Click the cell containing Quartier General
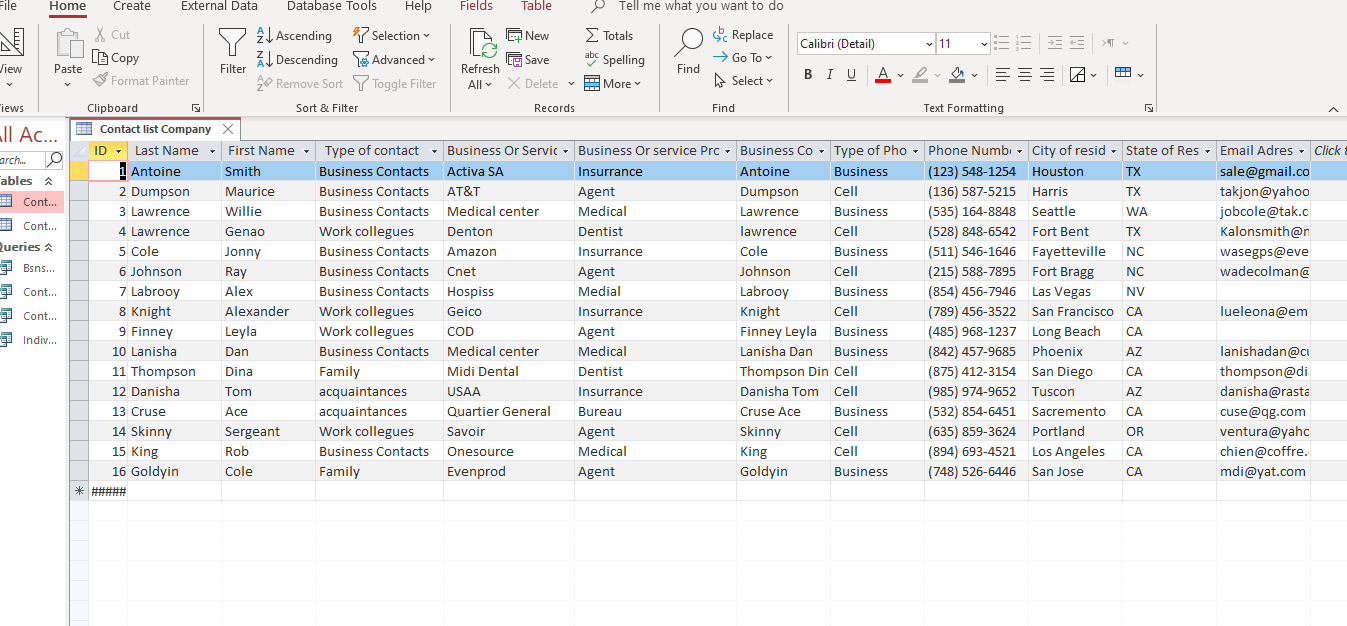The image size is (1347, 626). tap(509, 411)
